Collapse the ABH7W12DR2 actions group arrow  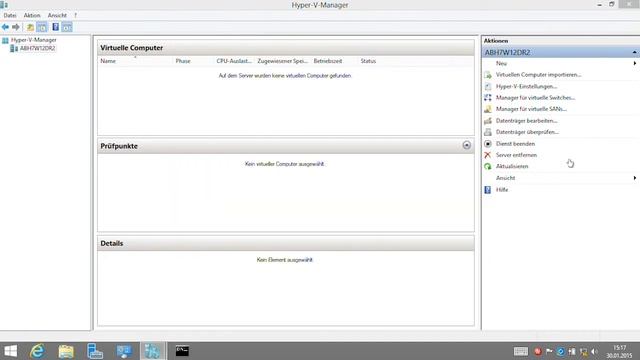pyautogui.click(x=634, y=52)
